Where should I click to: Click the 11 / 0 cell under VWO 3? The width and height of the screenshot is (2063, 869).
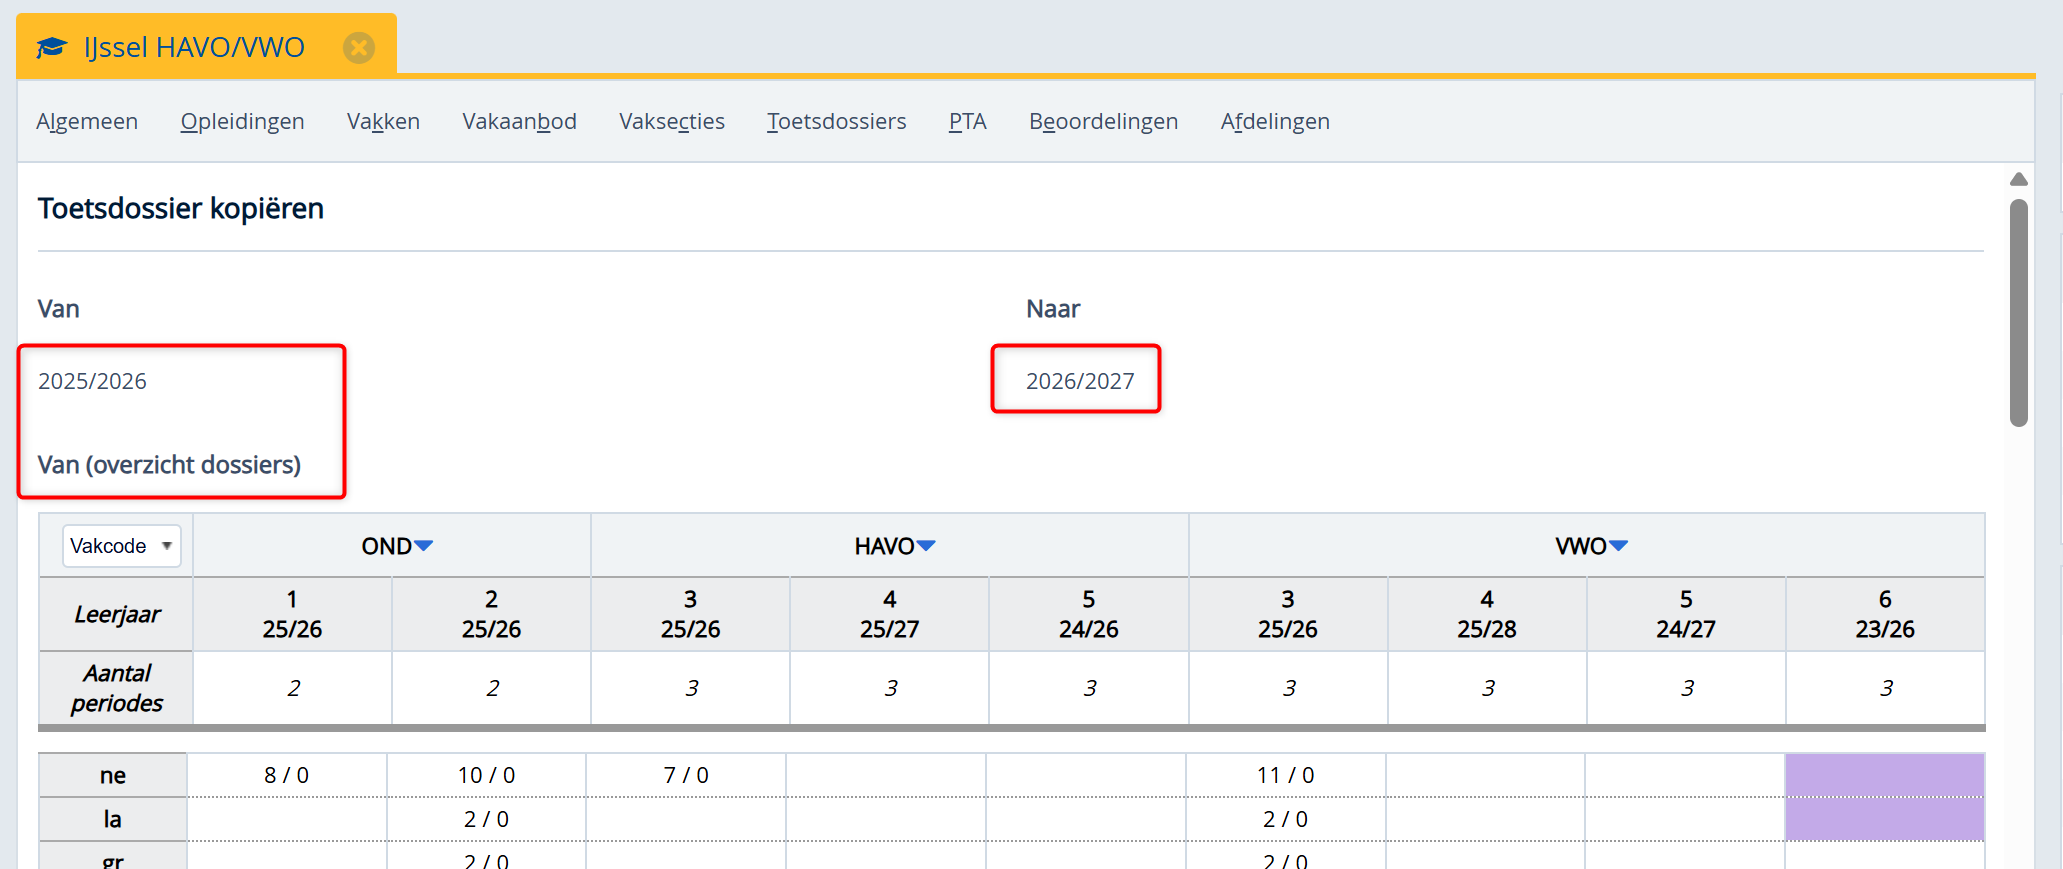[x=1285, y=775]
